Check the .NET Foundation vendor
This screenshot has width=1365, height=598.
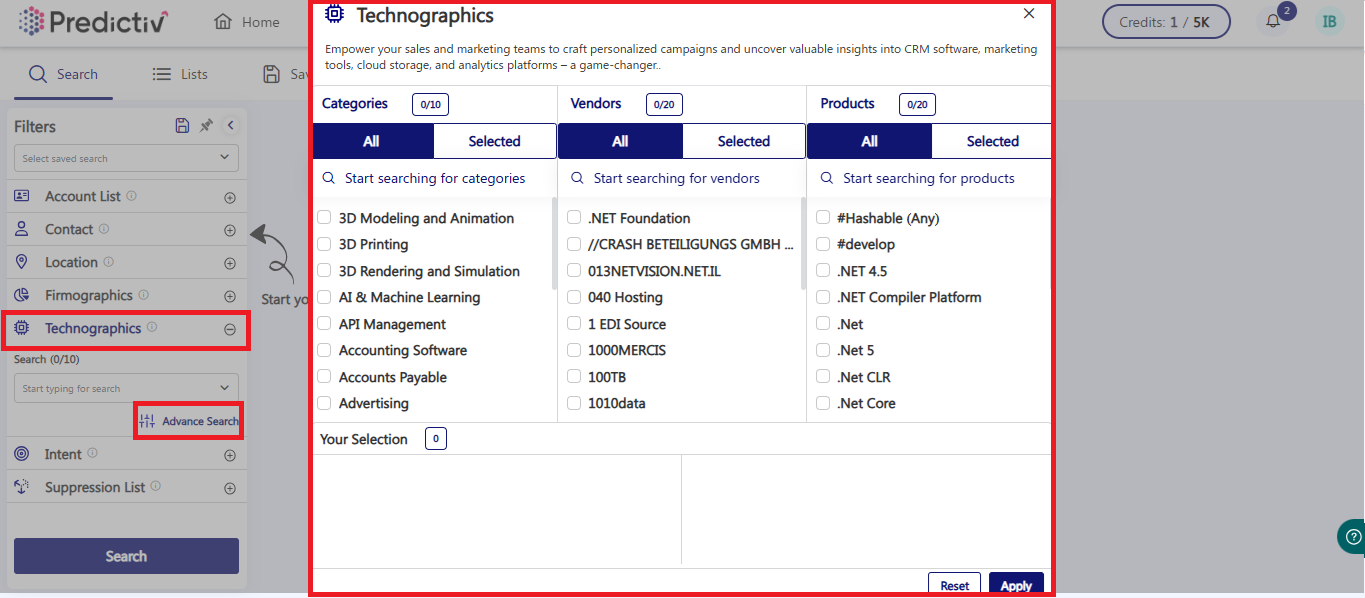[x=574, y=218]
